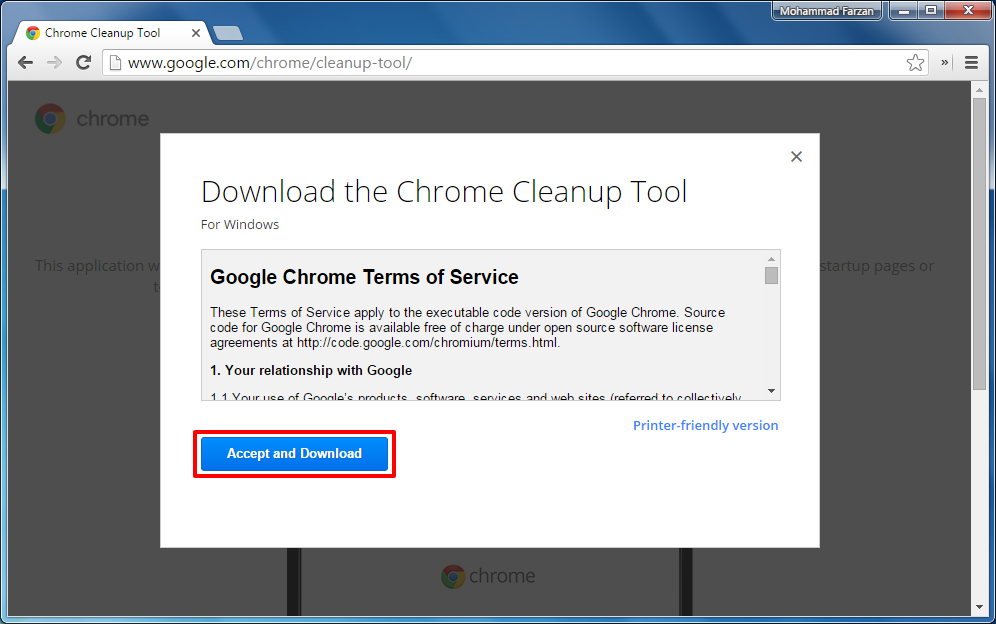Click the 'Download the Chrome Cleanup Tool' title
Image resolution: width=996 pixels, height=624 pixels.
pyautogui.click(x=444, y=191)
